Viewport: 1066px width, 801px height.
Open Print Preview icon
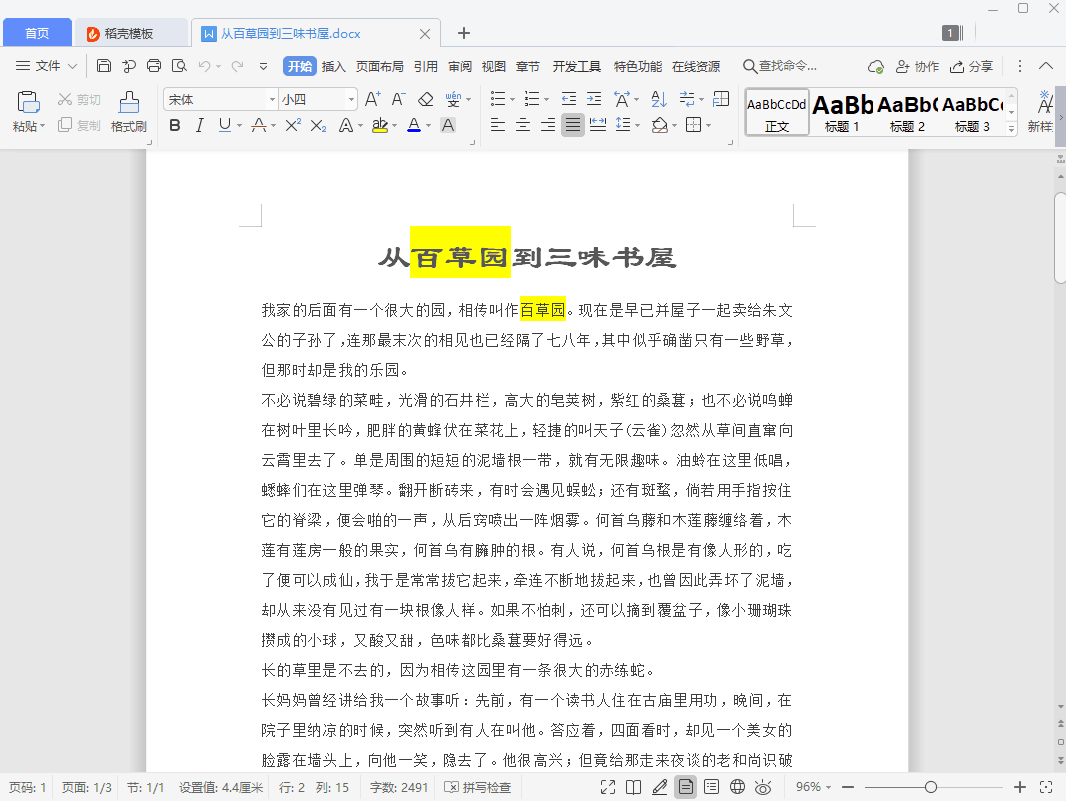pyautogui.click(x=179, y=66)
